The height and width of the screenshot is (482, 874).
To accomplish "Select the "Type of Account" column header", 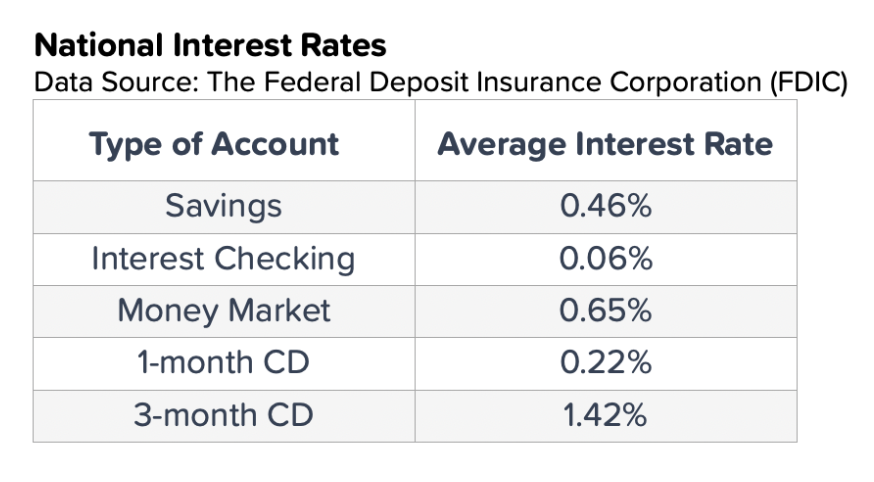I will point(214,144).
